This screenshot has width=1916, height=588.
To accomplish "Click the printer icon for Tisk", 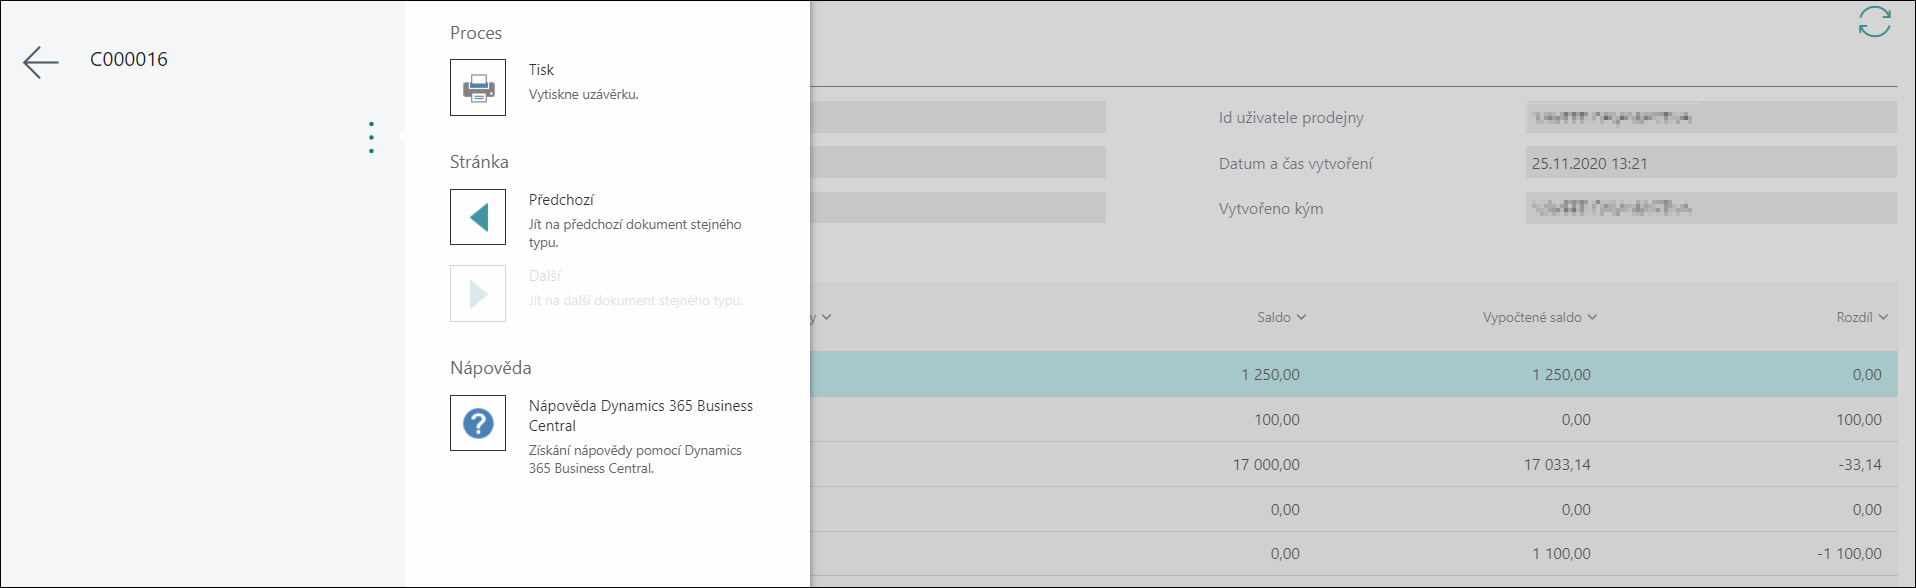I will 478,88.
